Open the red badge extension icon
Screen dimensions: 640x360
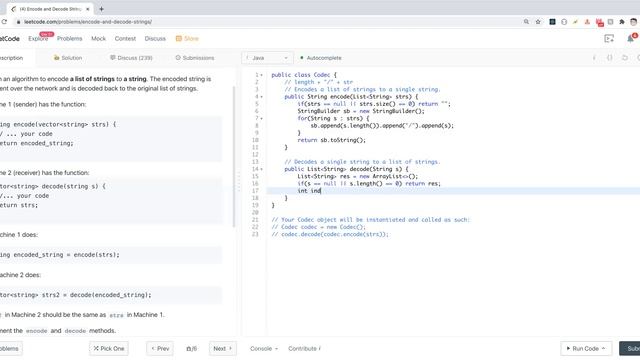[x=599, y=22]
